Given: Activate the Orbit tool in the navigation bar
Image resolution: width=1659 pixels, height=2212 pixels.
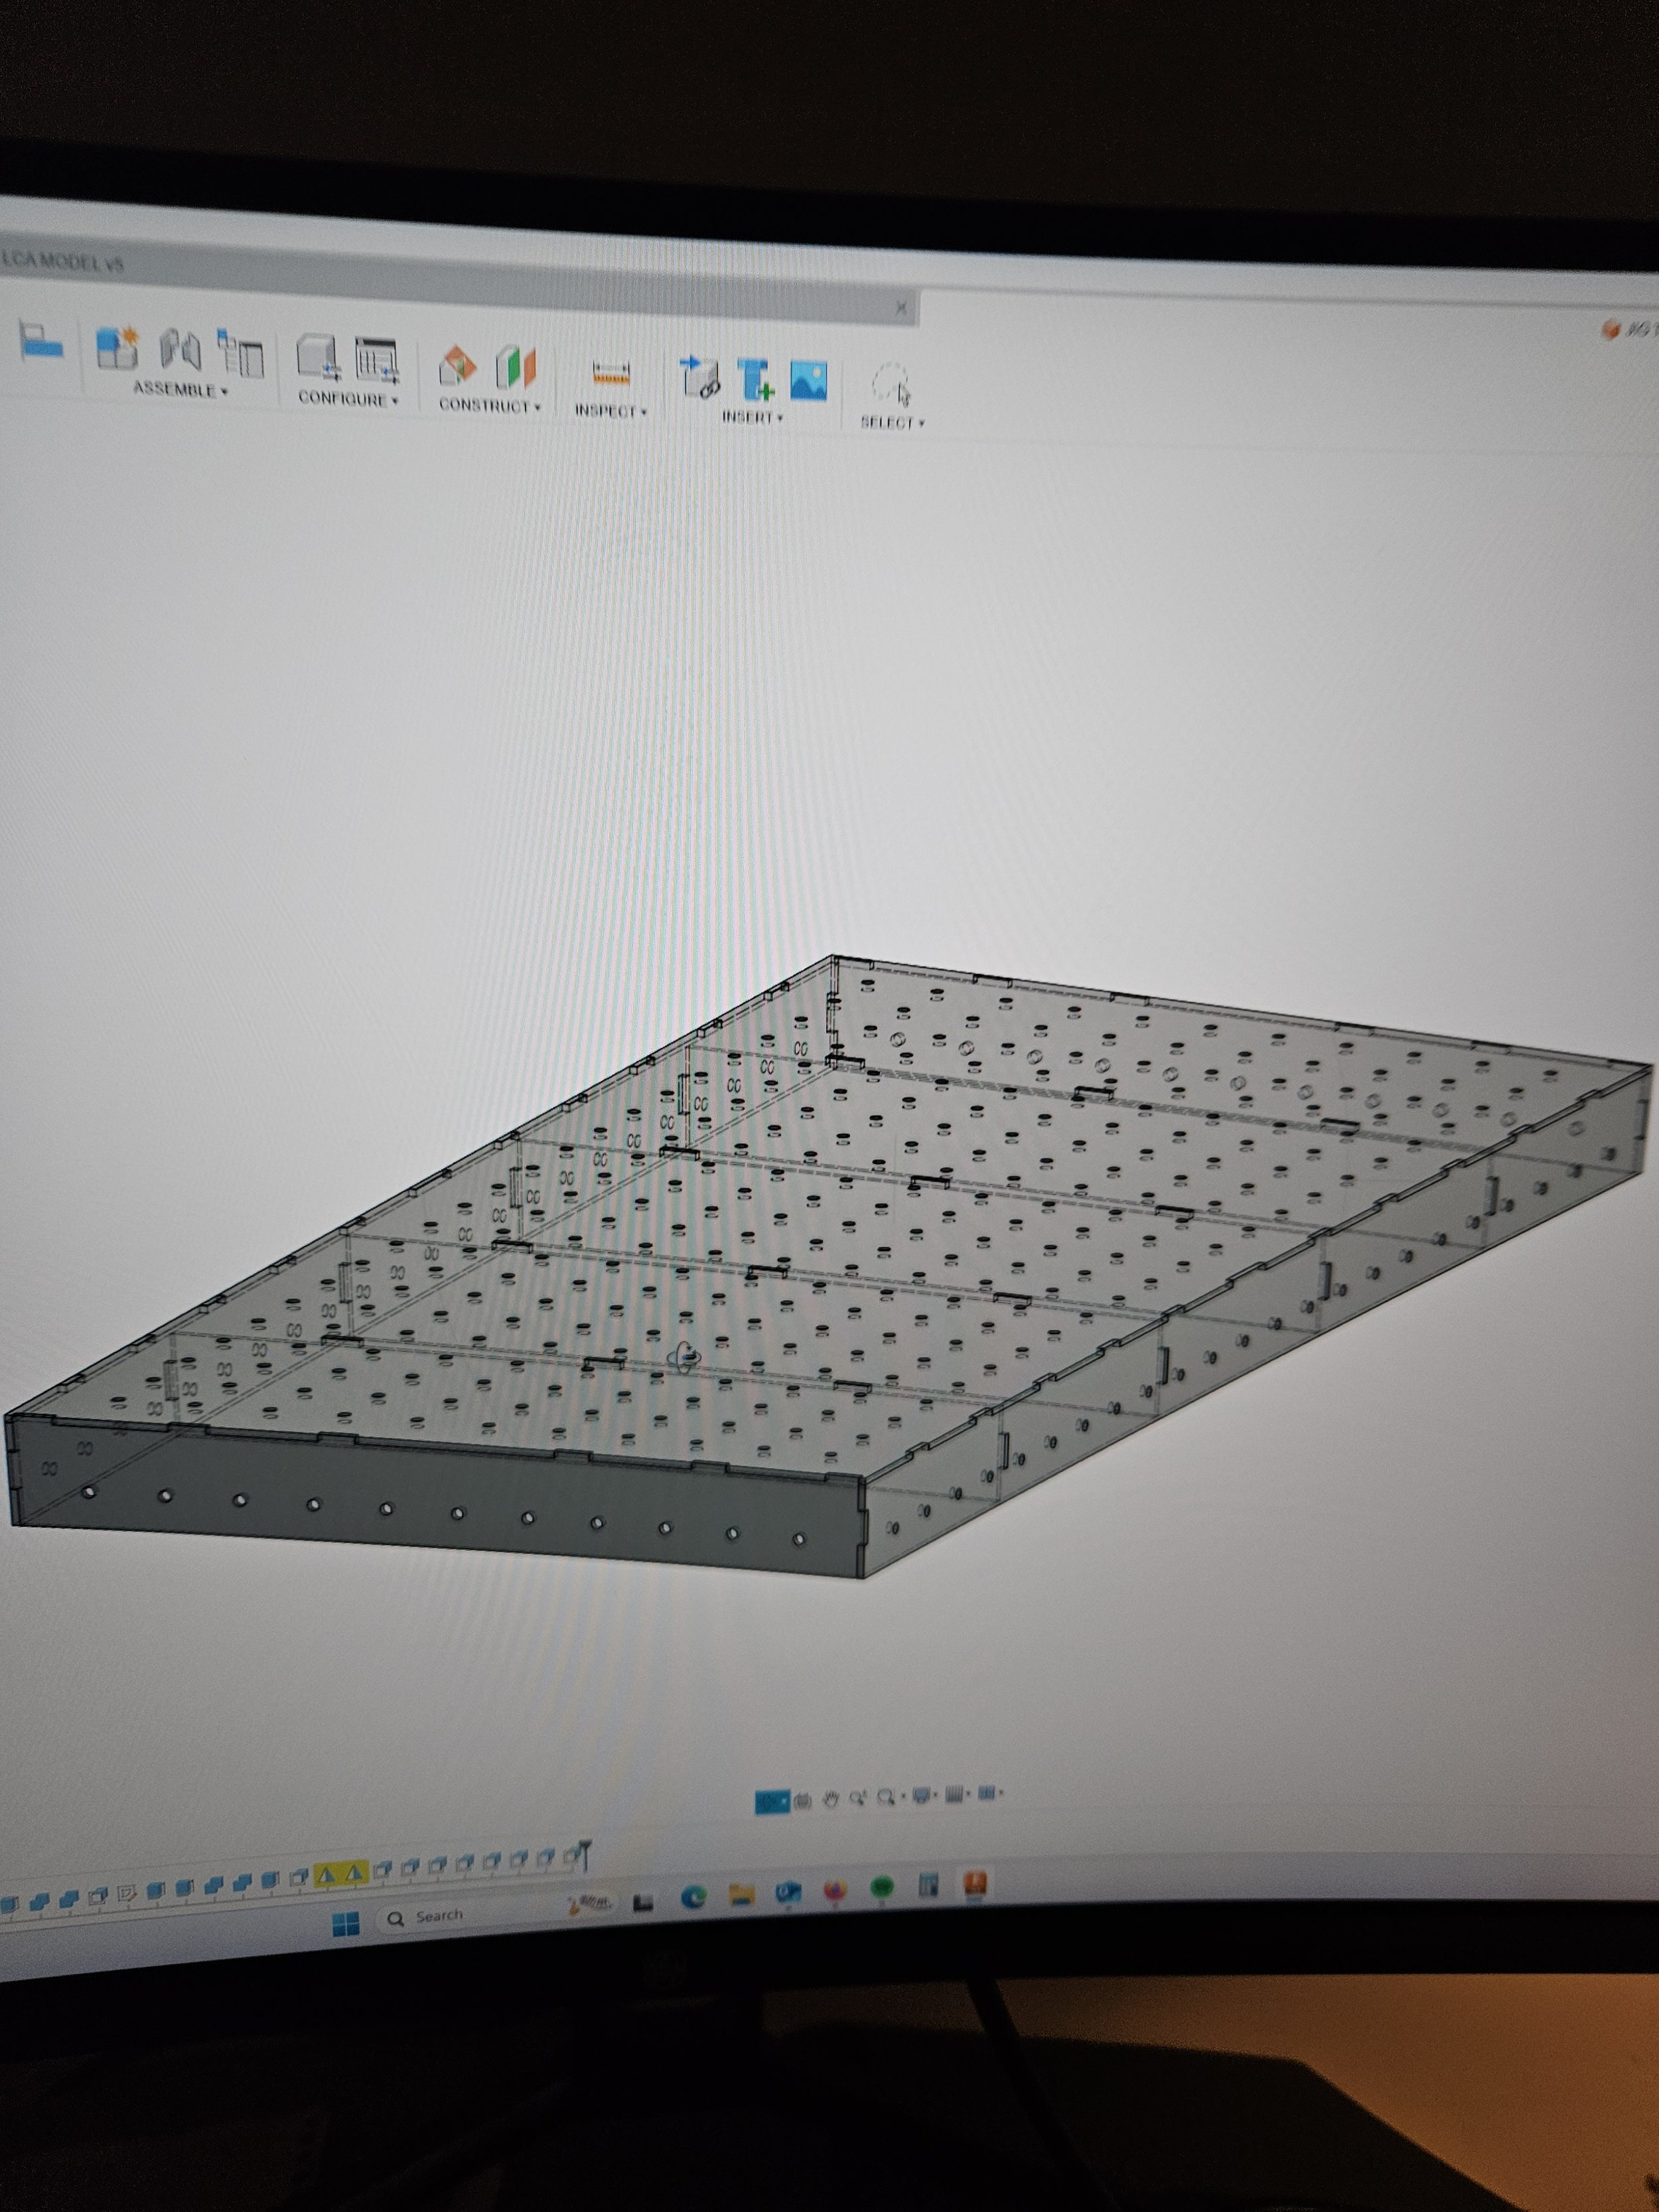Looking at the screenshot, I should (x=803, y=1798).
